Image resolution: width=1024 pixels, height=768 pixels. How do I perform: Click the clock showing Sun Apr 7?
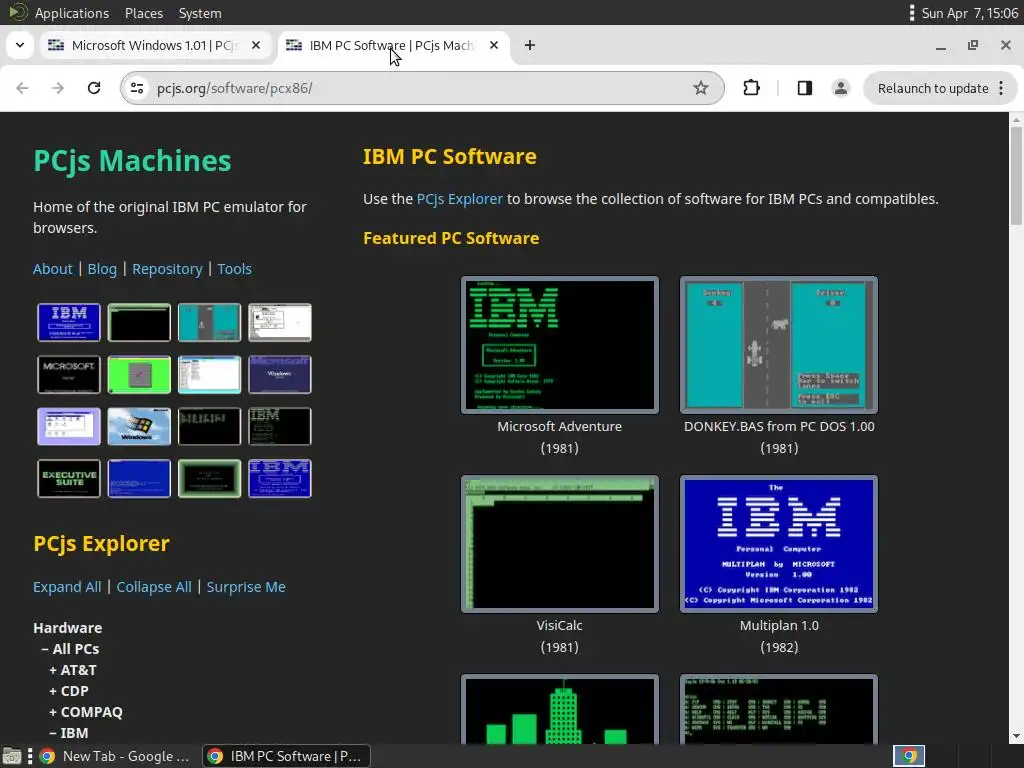click(969, 13)
